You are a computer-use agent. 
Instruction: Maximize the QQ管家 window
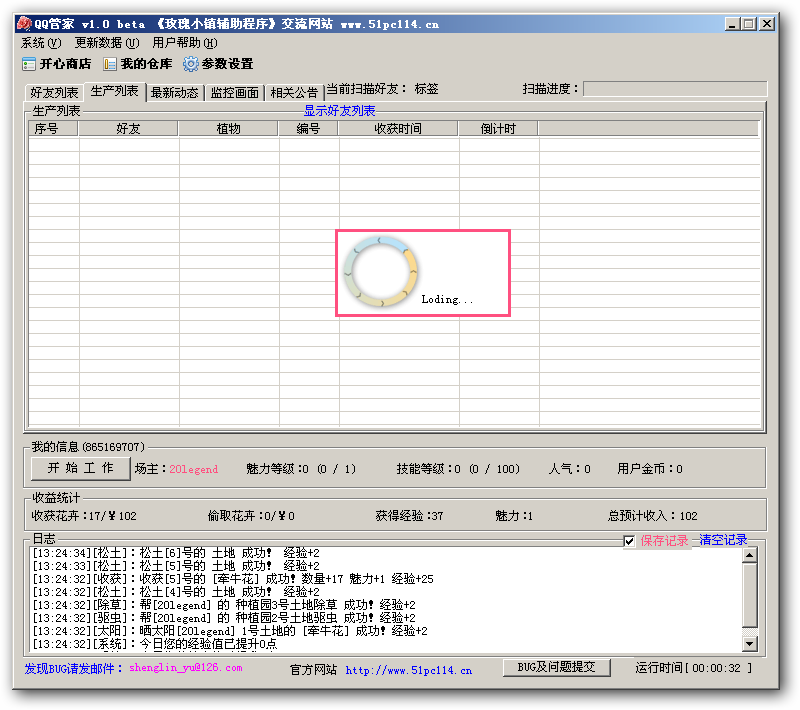tap(749, 24)
